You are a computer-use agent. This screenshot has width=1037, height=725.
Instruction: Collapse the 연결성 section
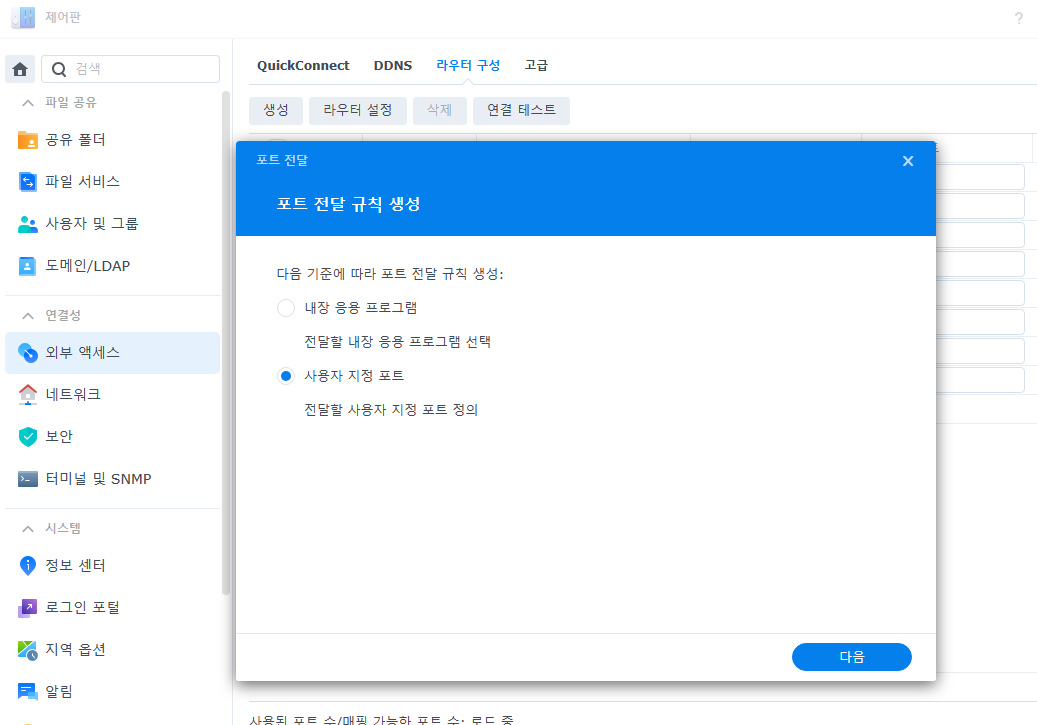(28, 316)
